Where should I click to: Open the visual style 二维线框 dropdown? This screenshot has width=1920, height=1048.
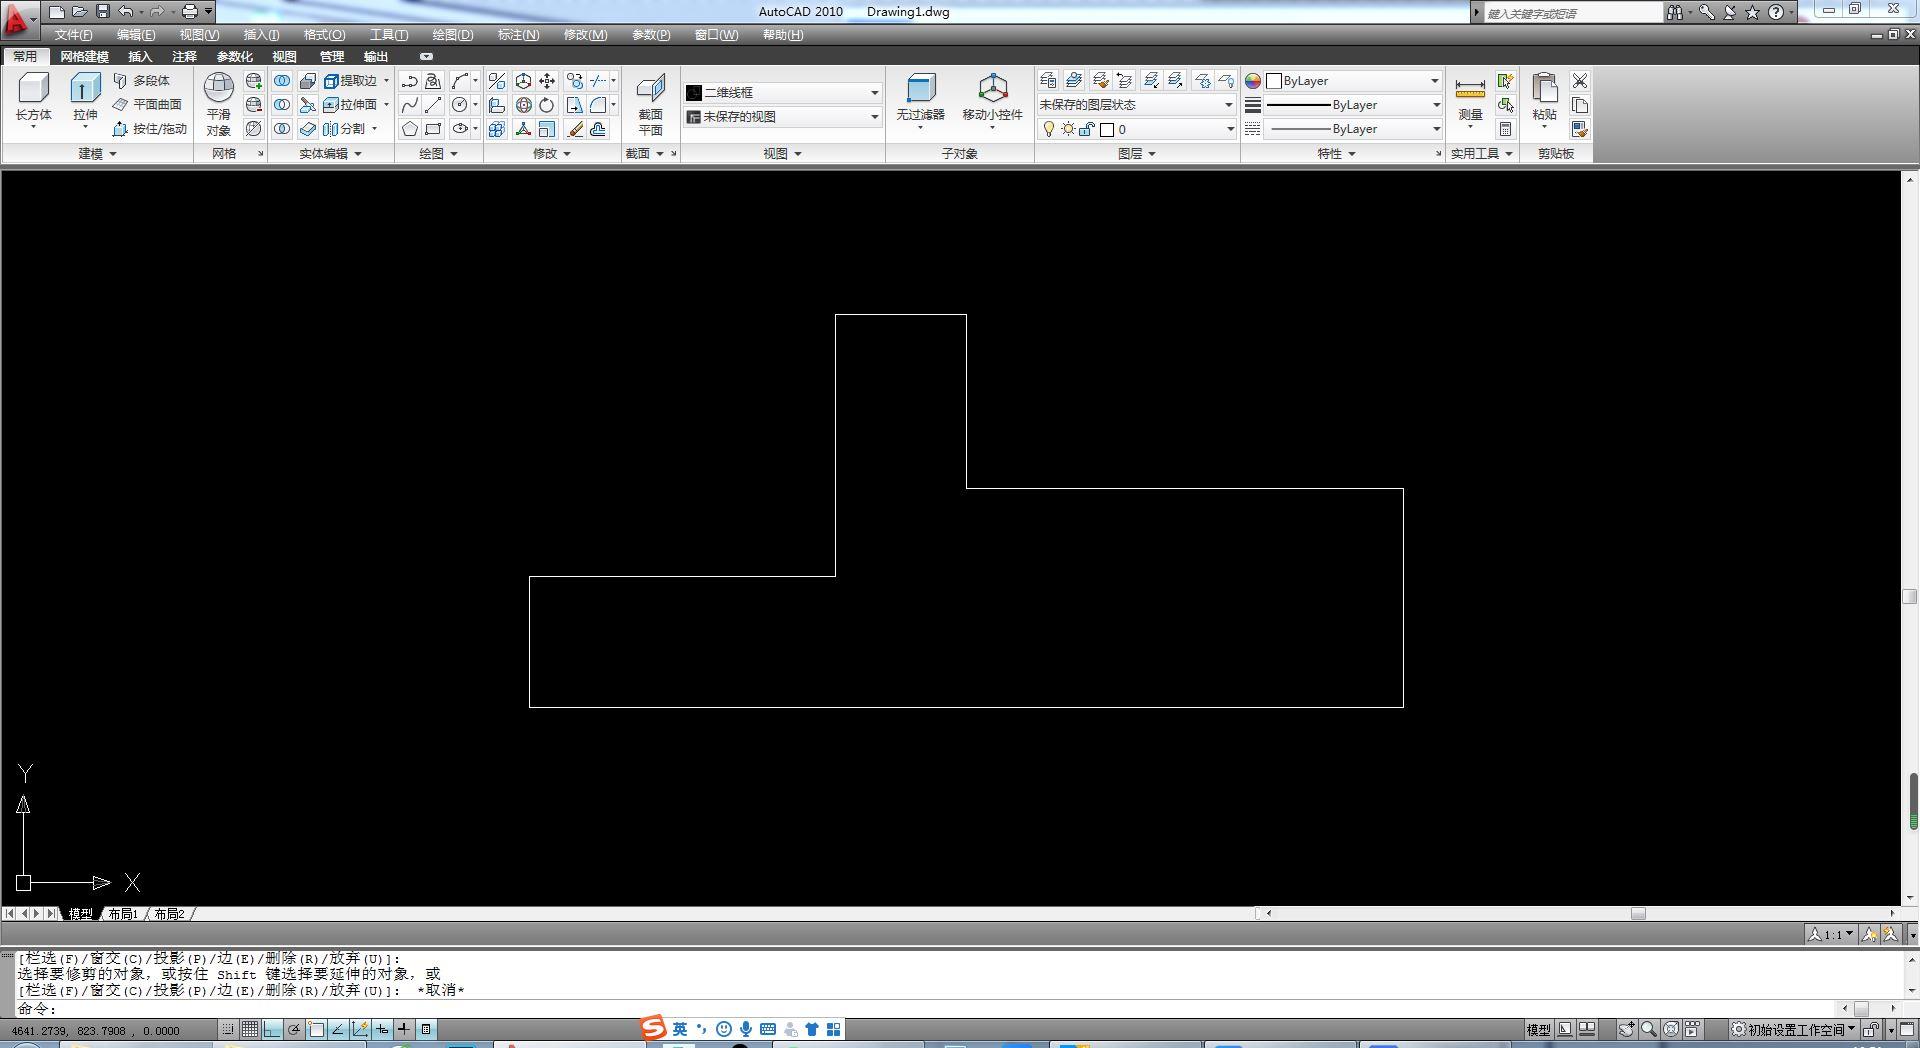(x=782, y=92)
